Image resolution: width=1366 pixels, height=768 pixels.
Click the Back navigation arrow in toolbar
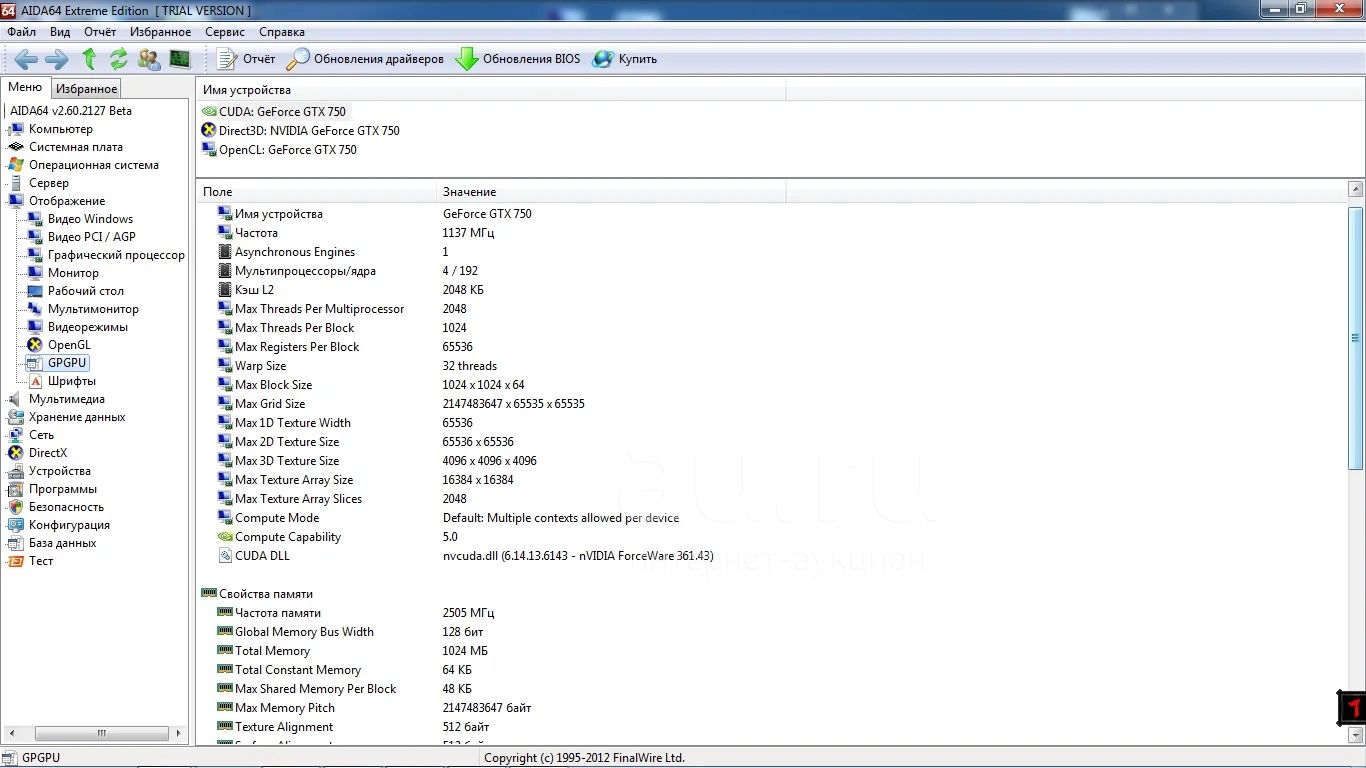(x=26, y=59)
